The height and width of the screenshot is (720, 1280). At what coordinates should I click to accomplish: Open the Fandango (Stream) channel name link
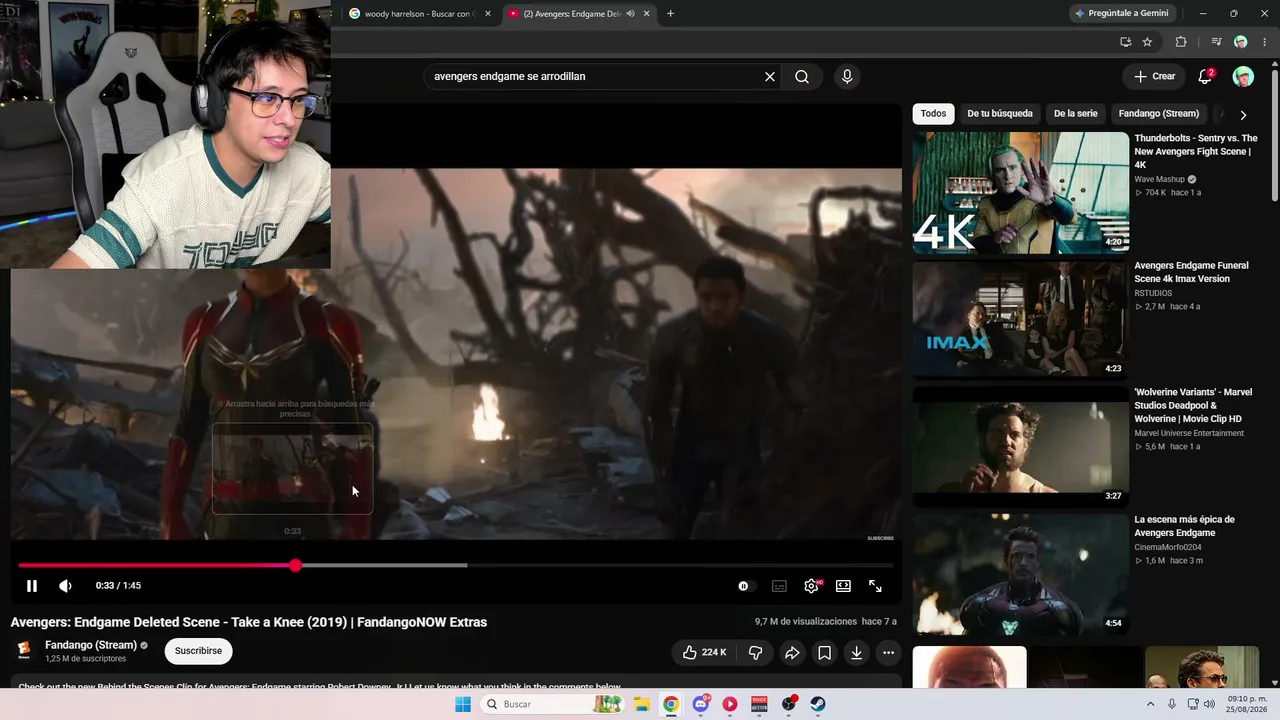point(91,645)
